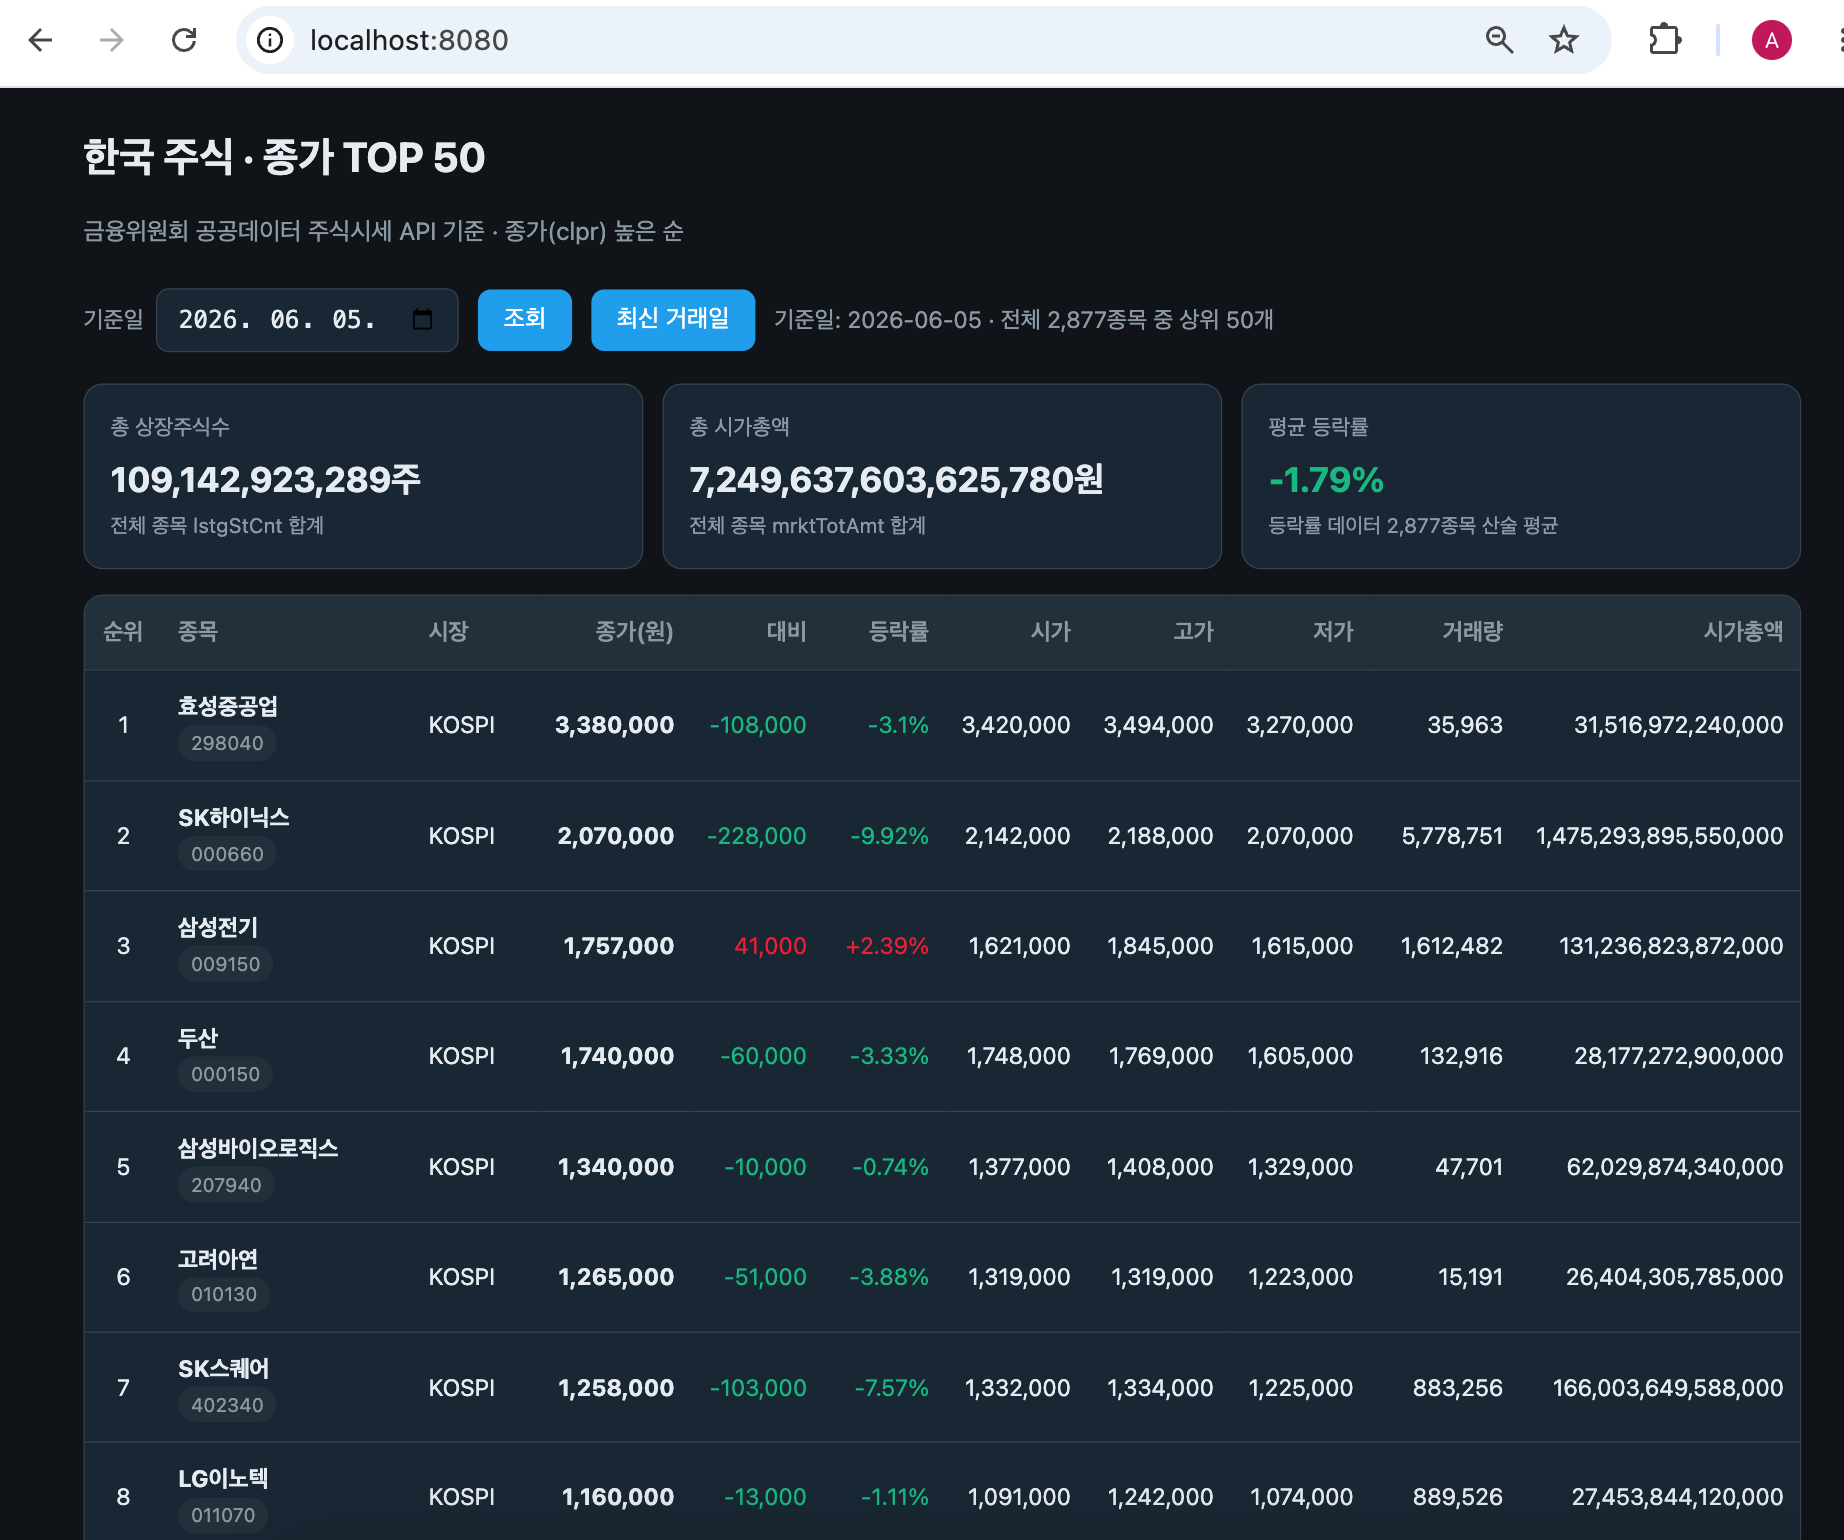Click the 000660 stock code badge
The height and width of the screenshot is (1540, 1844).
point(227,854)
